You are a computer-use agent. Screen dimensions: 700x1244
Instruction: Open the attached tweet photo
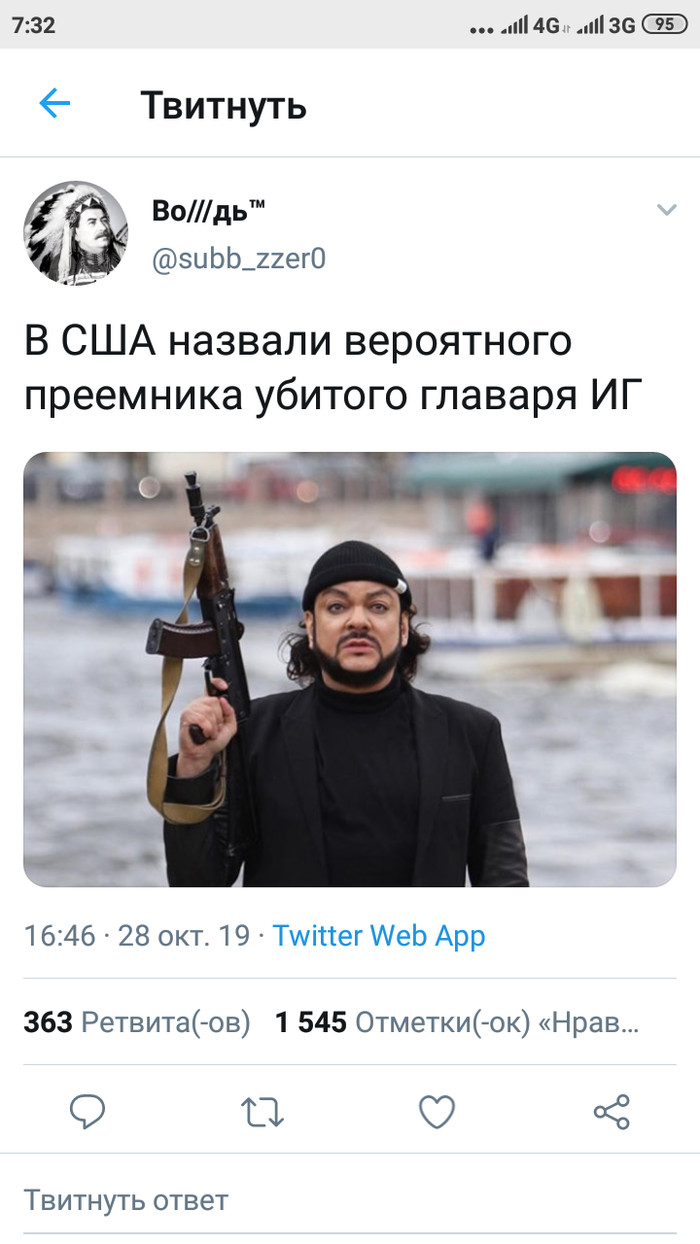(x=350, y=669)
